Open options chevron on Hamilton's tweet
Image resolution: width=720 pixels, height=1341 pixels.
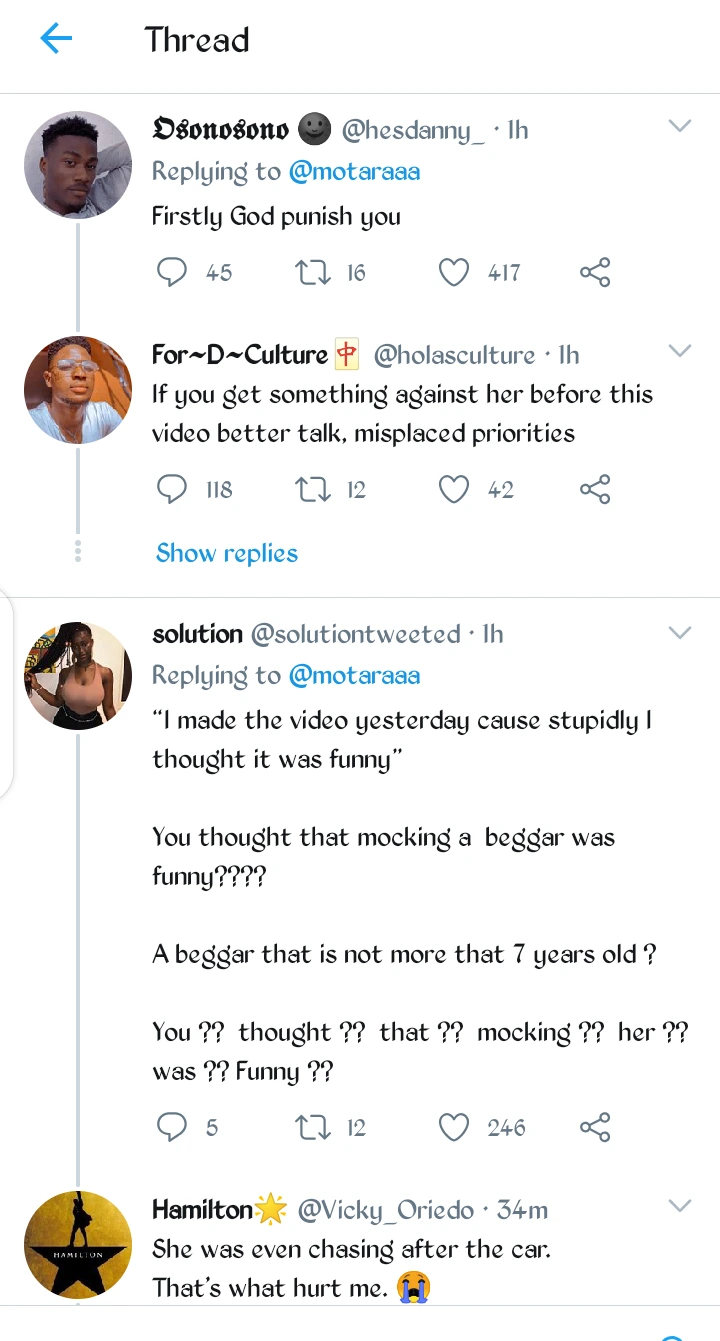pyautogui.click(x=679, y=1206)
